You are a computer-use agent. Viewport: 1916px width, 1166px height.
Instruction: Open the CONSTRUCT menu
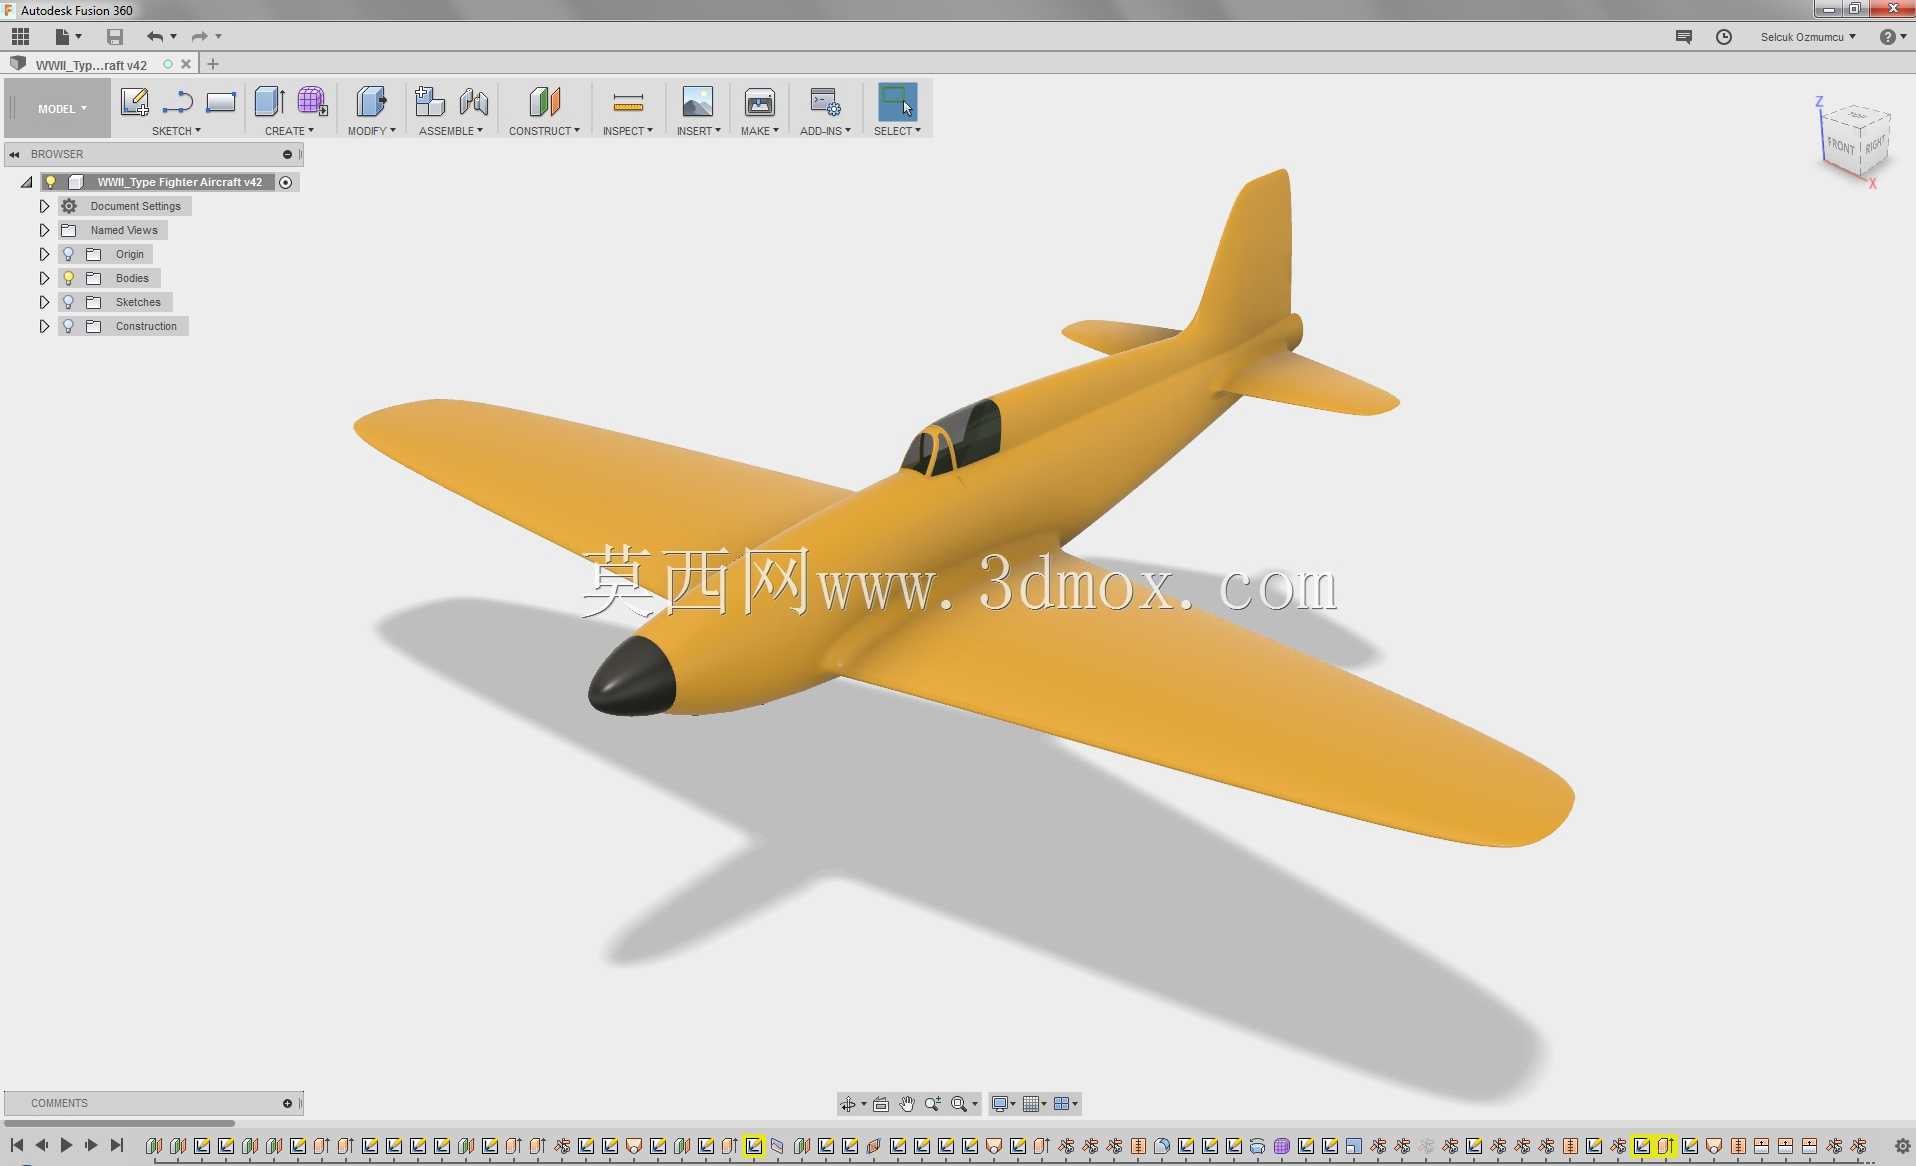point(544,131)
